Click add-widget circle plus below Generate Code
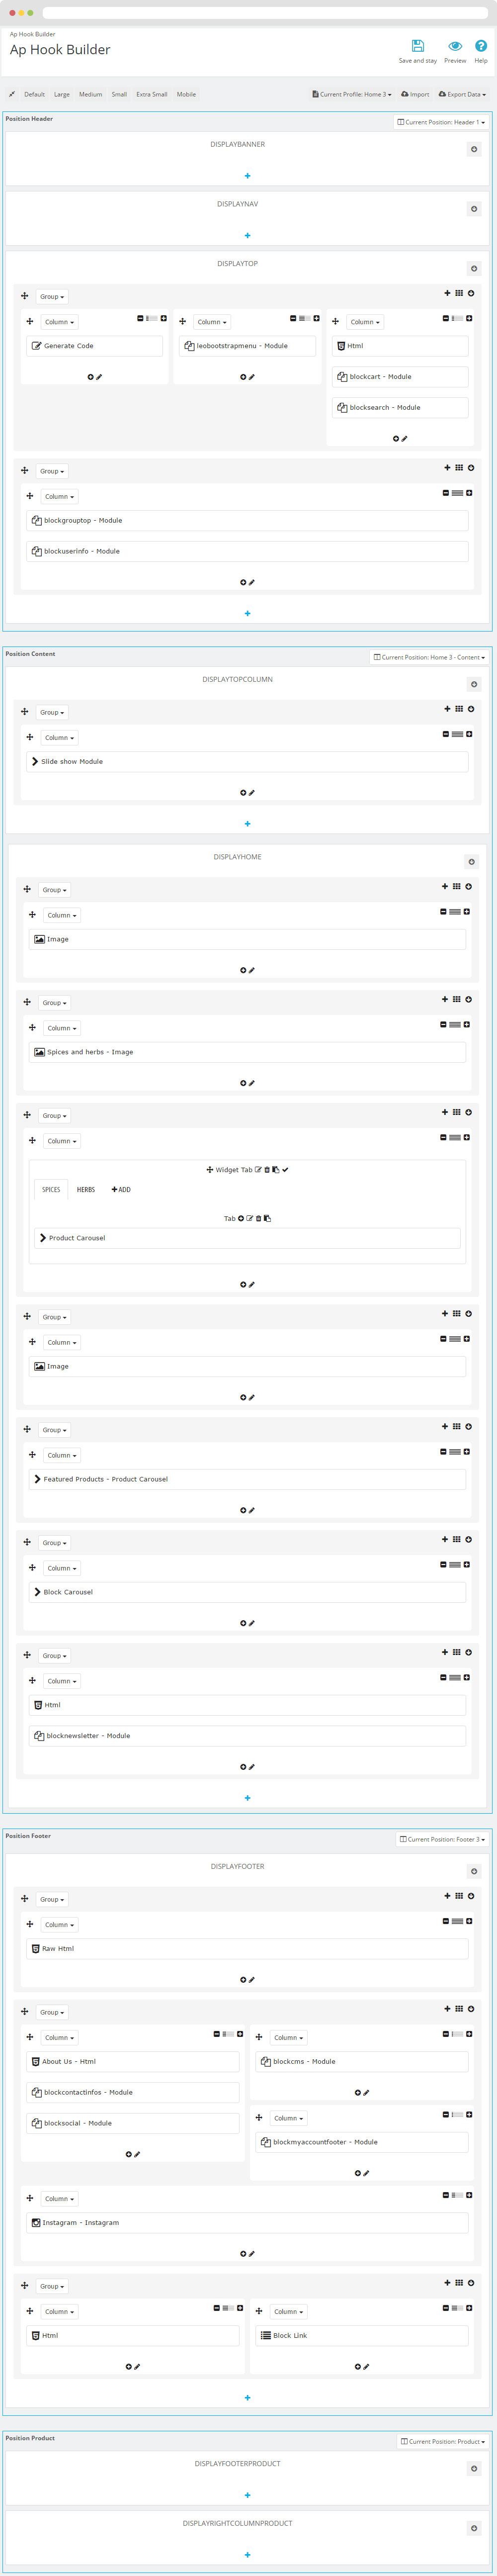Screen dimensions: 497x2576 tap(90, 377)
